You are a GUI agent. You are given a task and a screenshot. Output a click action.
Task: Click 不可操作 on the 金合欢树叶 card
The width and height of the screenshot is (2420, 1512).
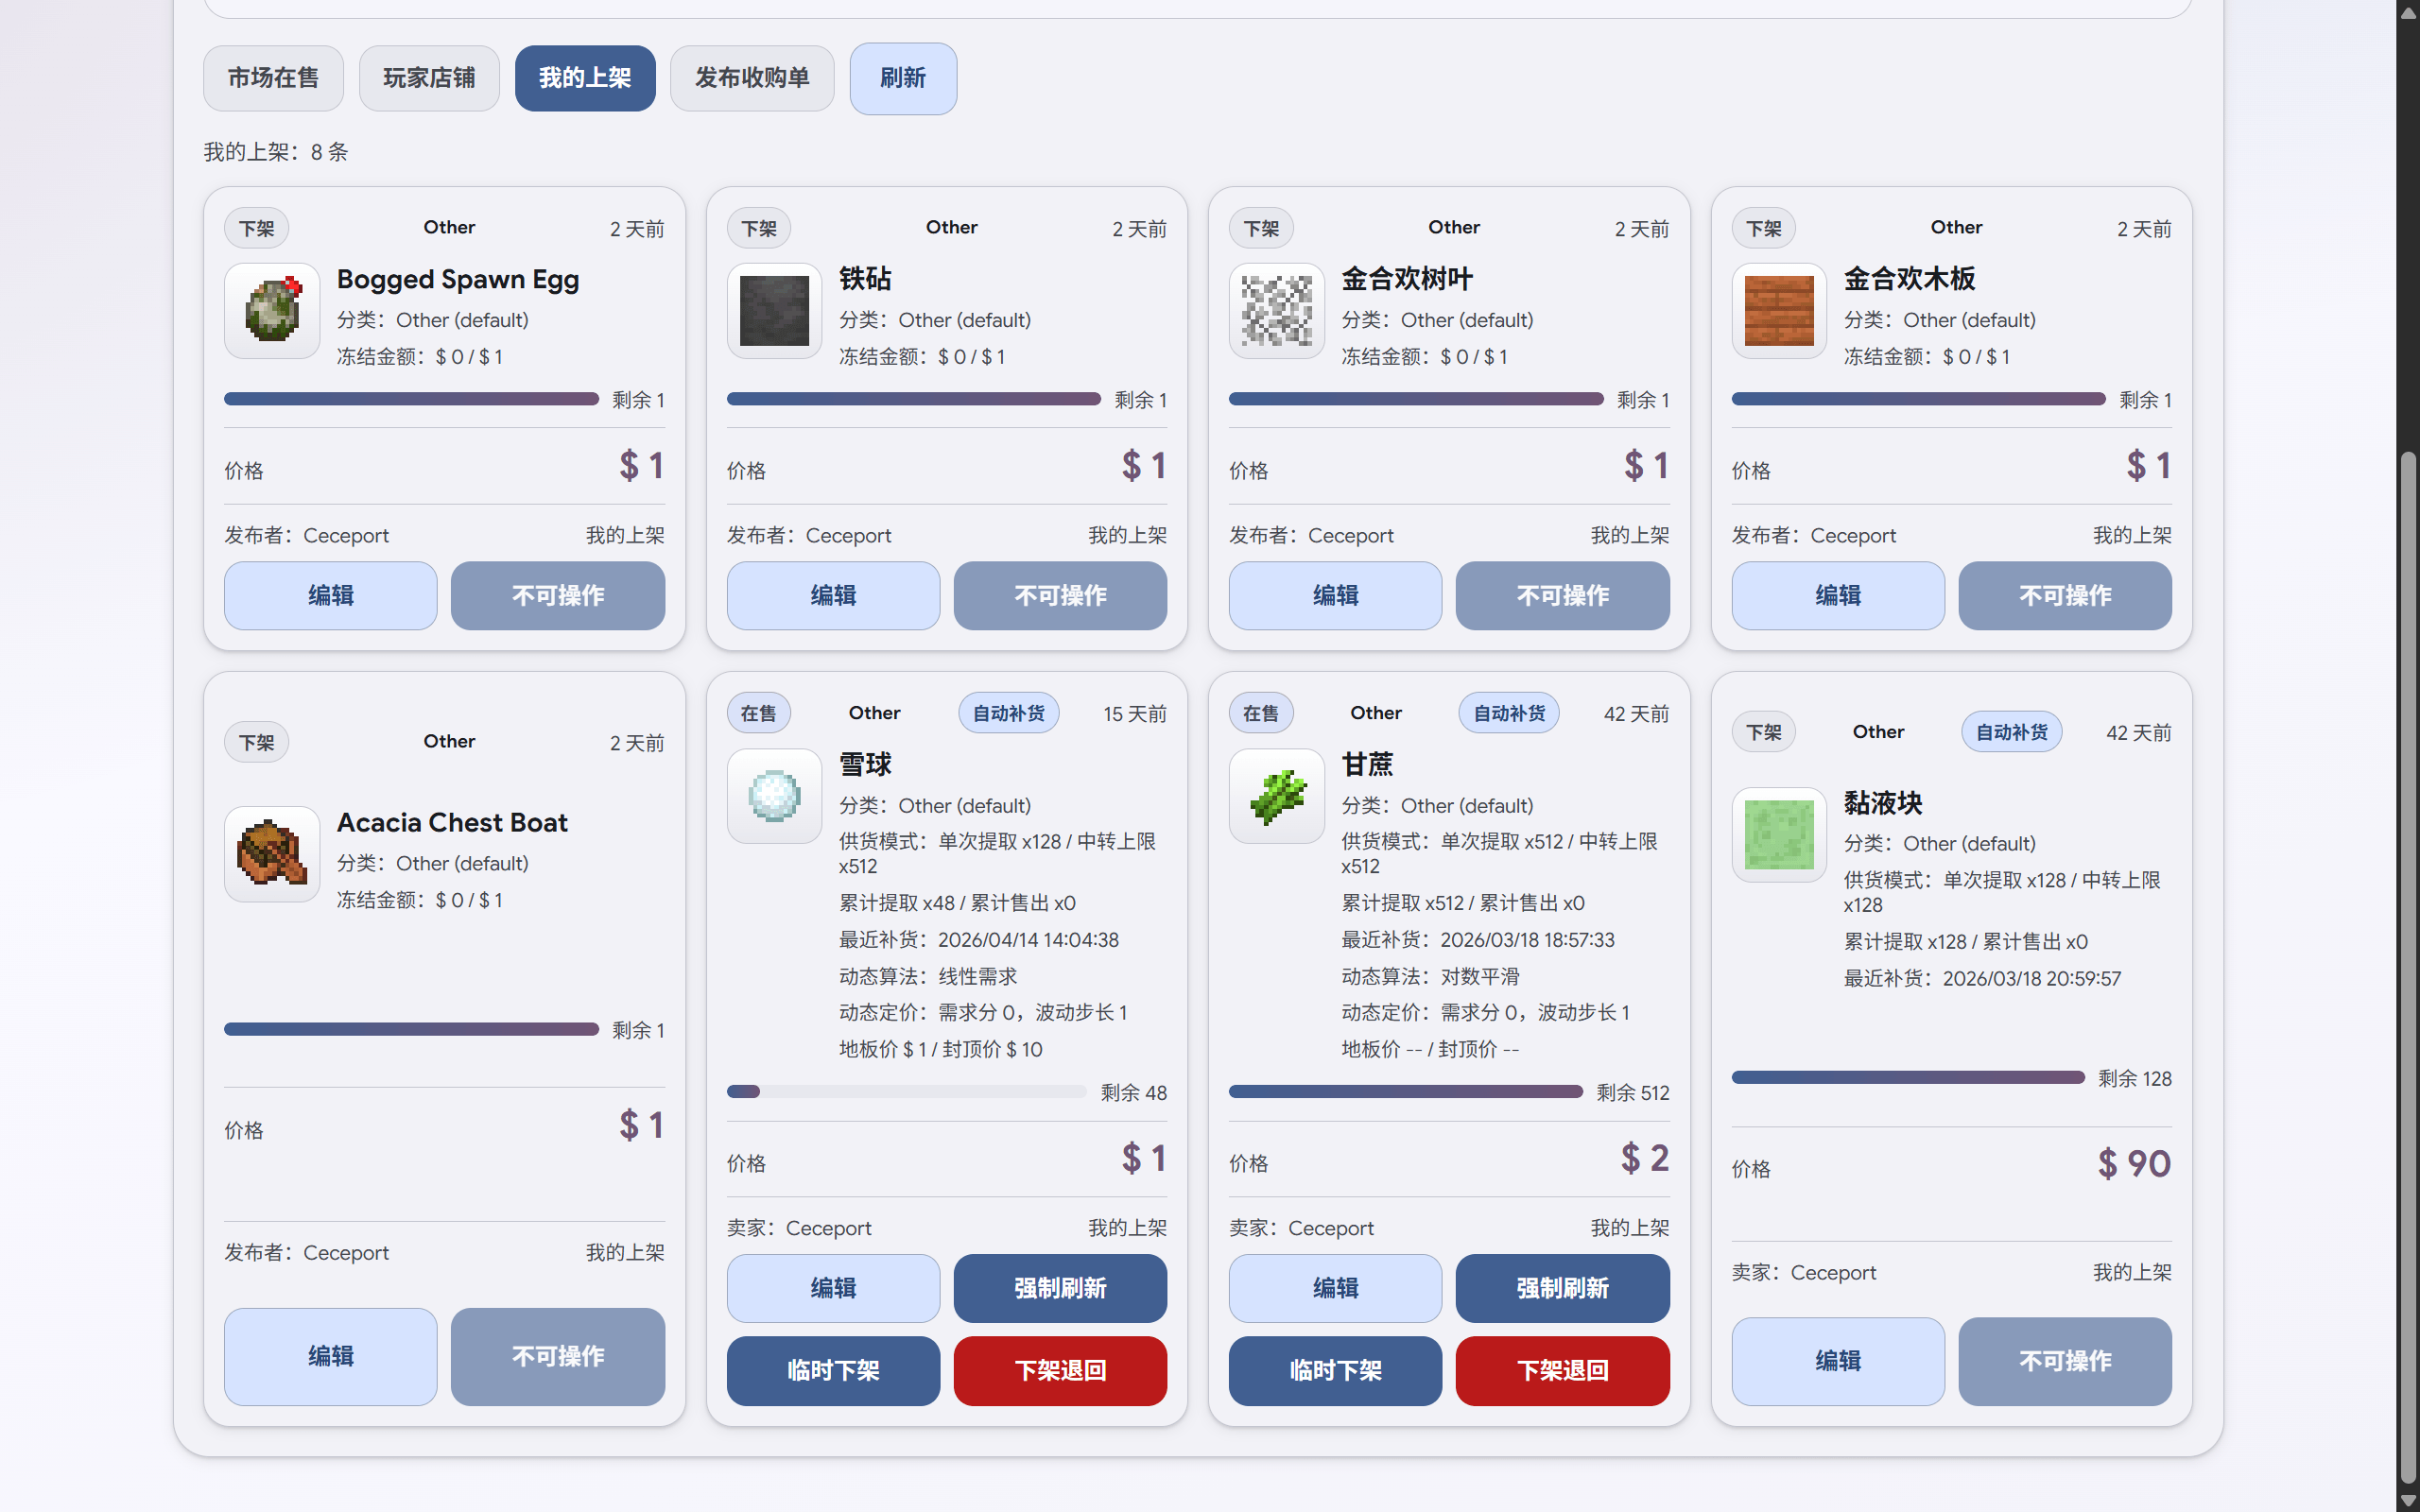click(1562, 596)
